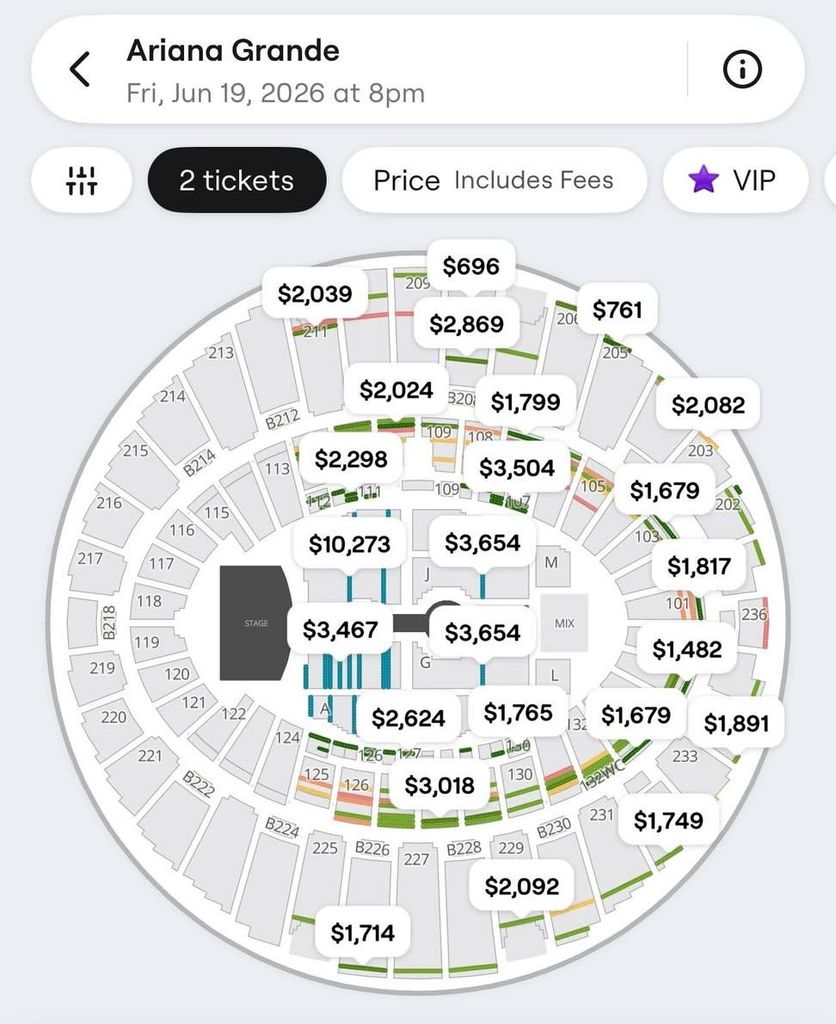The width and height of the screenshot is (836, 1024).
Task: Pick the $1,714 price marker
Action: 362,933
